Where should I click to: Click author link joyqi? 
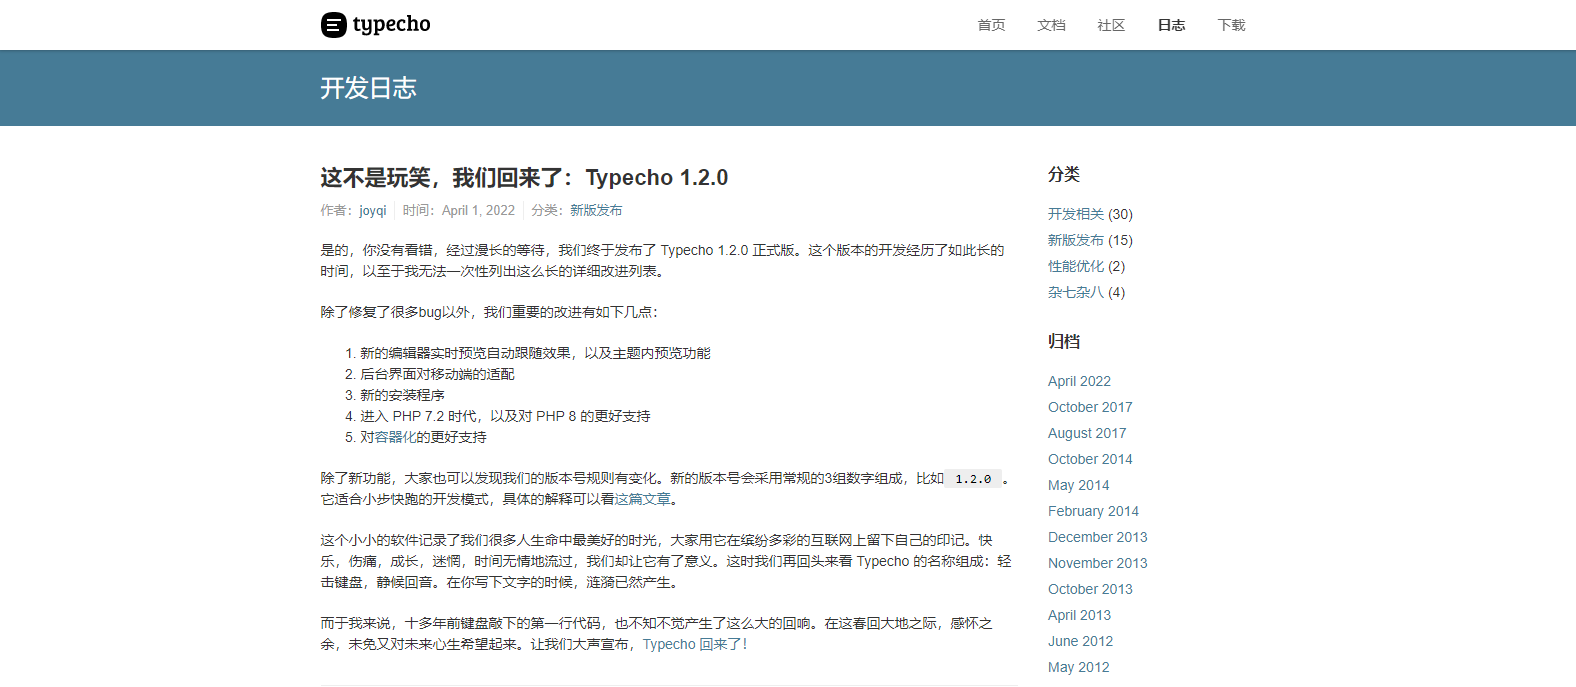pos(373,210)
